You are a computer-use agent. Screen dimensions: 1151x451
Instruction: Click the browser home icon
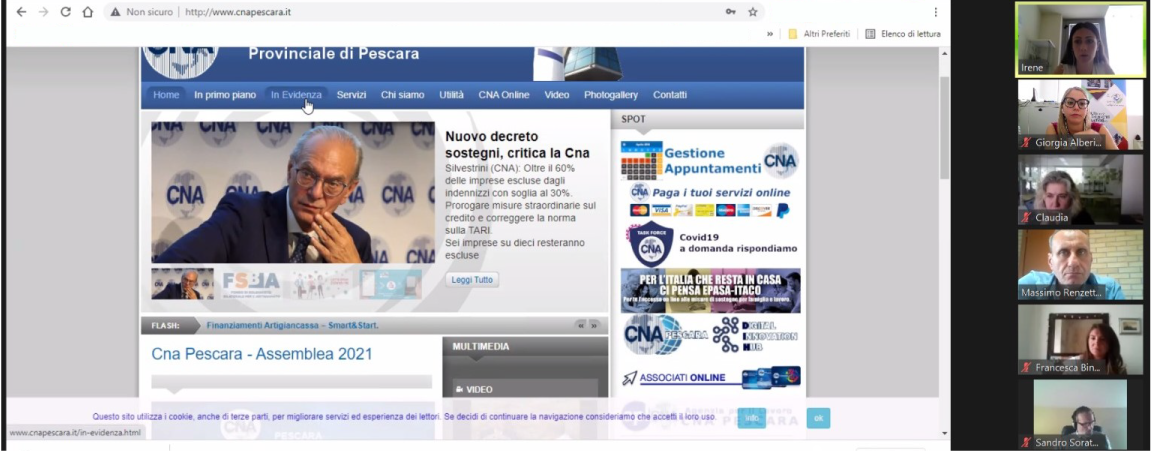(x=88, y=12)
